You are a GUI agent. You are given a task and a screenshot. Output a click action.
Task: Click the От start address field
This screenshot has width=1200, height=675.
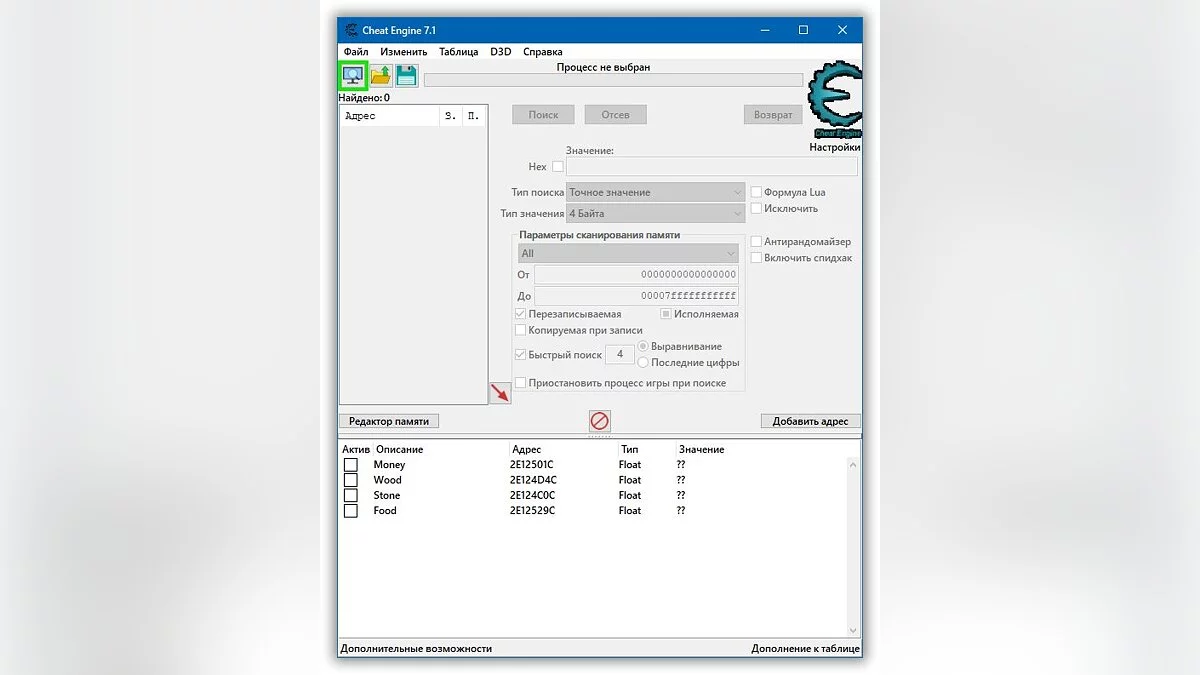[637, 275]
